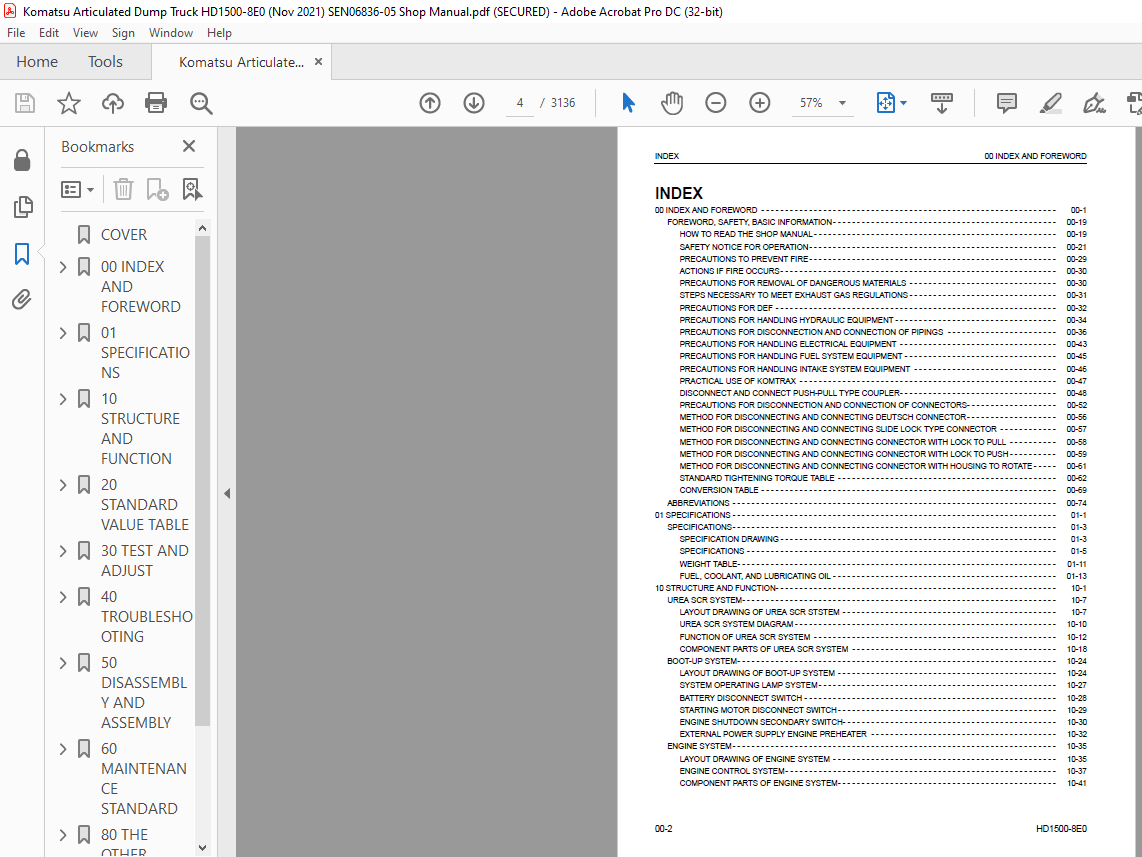Click the WEIGHT TABLE index entry
The image size is (1142, 857).
[709, 564]
